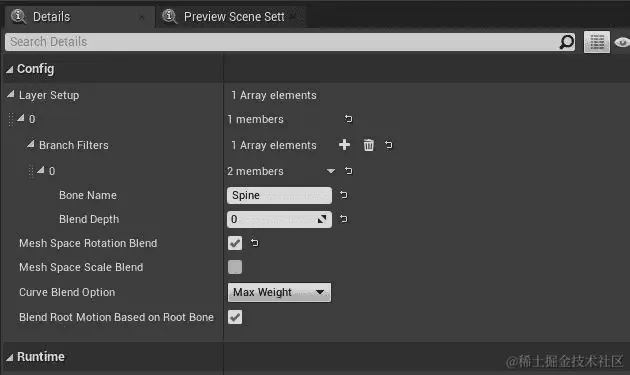The image size is (630, 375).
Task: Add a Branch Filters array element
Action: [344, 145]
